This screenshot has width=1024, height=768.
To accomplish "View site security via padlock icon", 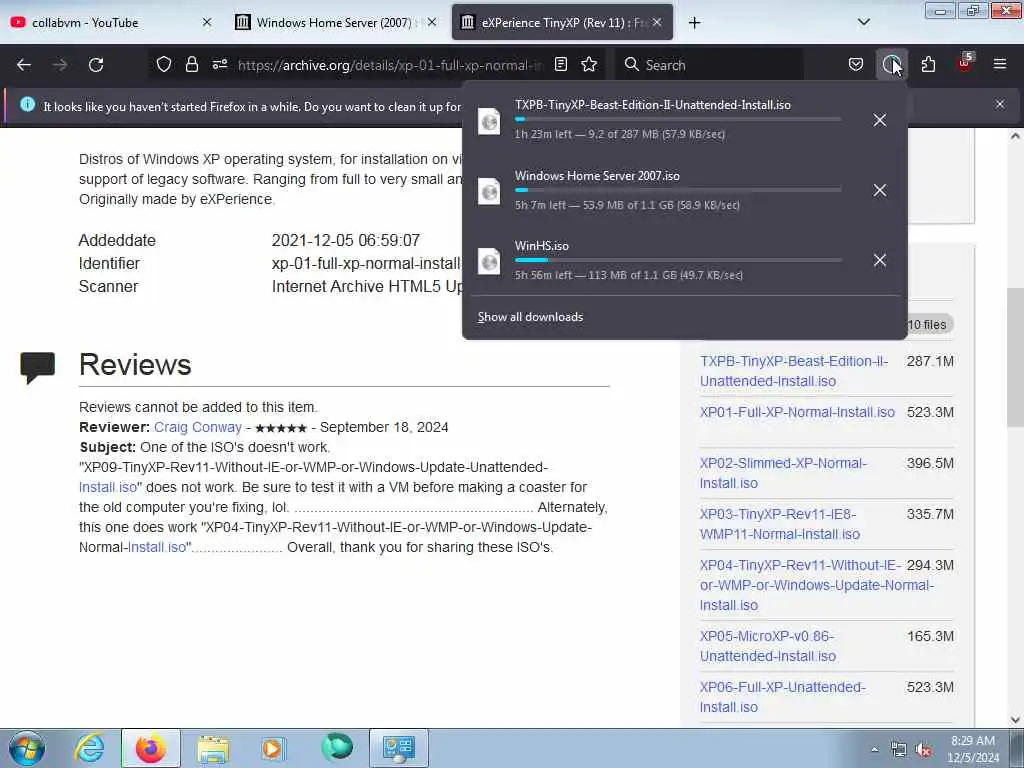I will click(x=191, y=65).
